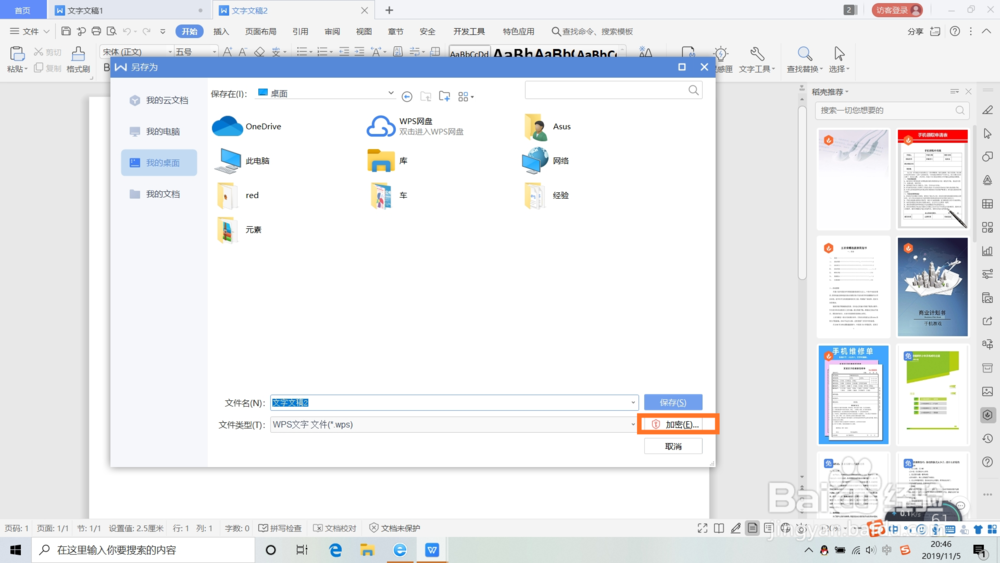Click the format painter (格式刷) icon

78,54
